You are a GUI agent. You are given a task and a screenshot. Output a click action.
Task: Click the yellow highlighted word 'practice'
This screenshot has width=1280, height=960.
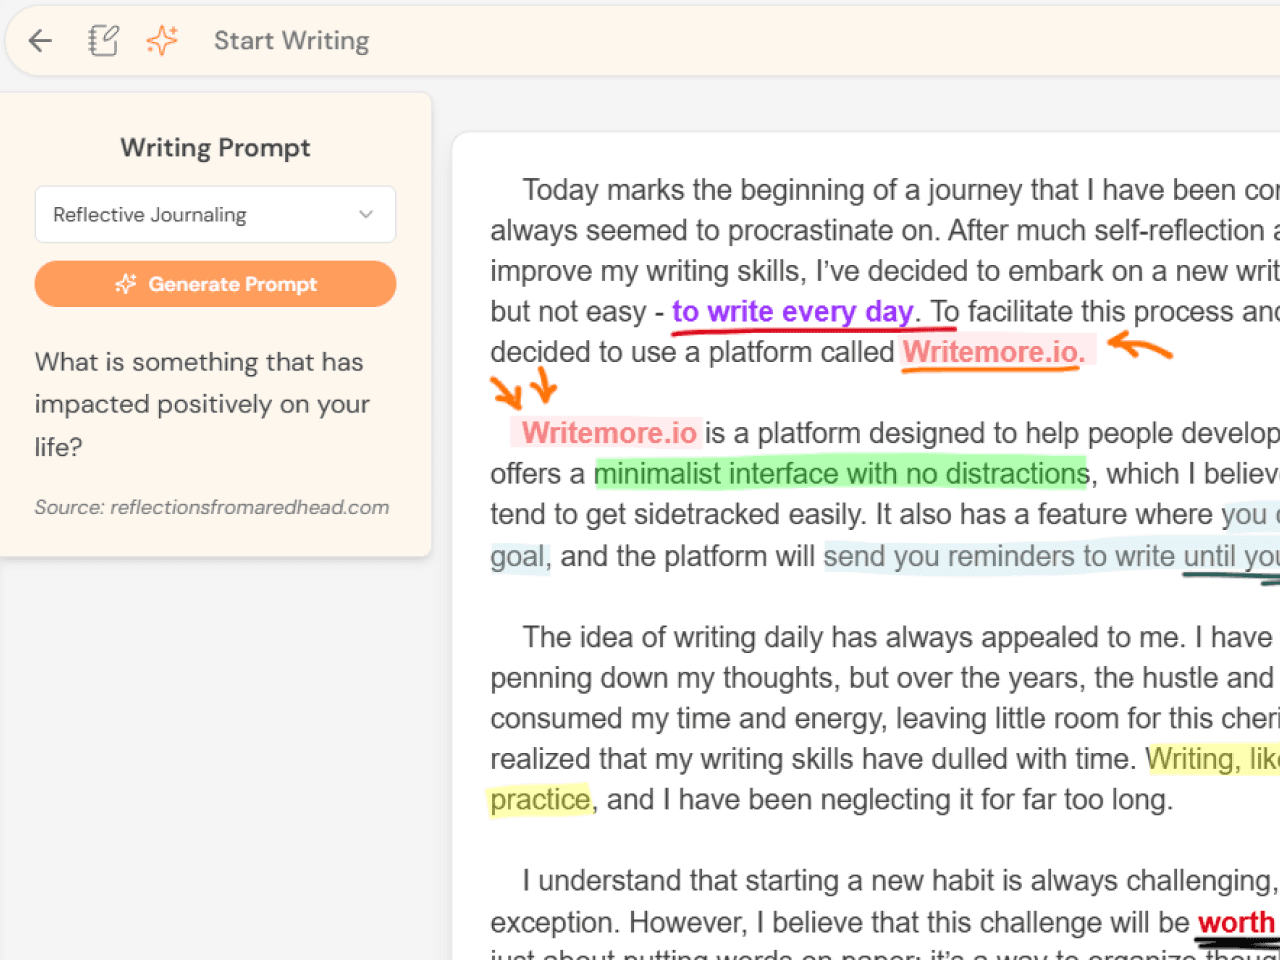click(x=540, y=799)
